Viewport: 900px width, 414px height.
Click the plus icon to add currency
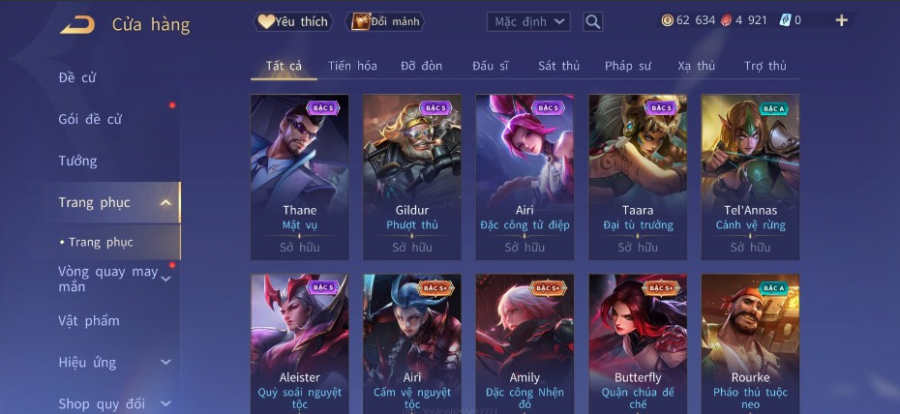tap(841, 21)
